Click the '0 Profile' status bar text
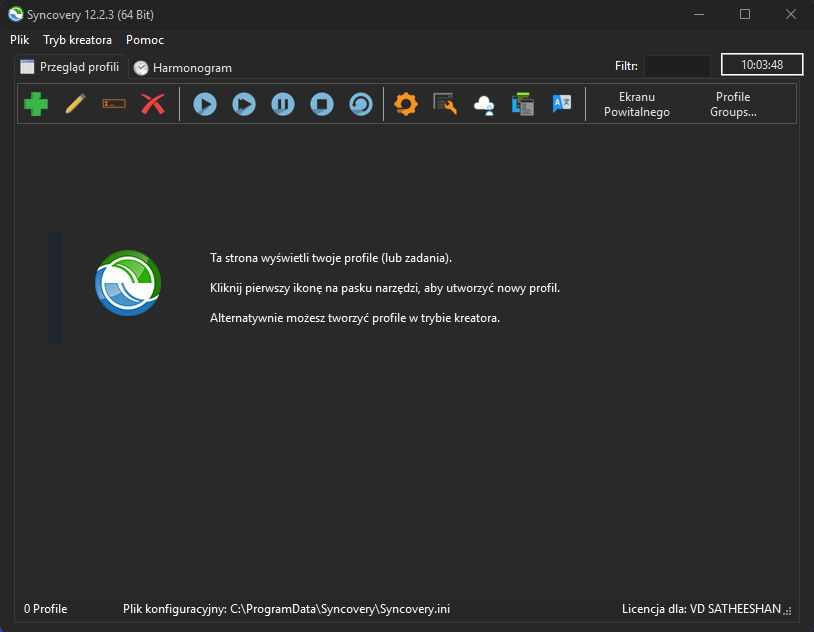 [46, 609]
